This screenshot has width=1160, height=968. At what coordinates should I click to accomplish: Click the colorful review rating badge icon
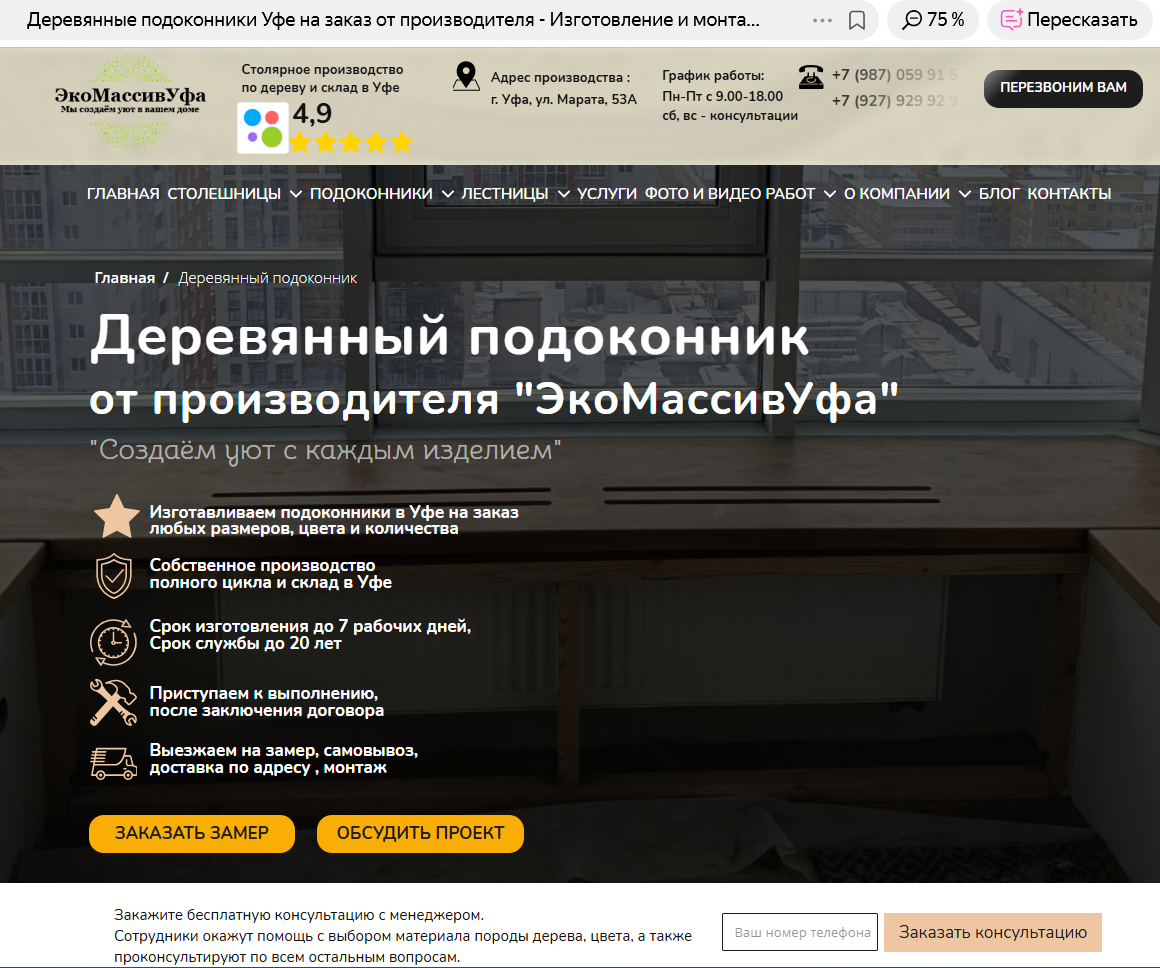tap(263, 128)
